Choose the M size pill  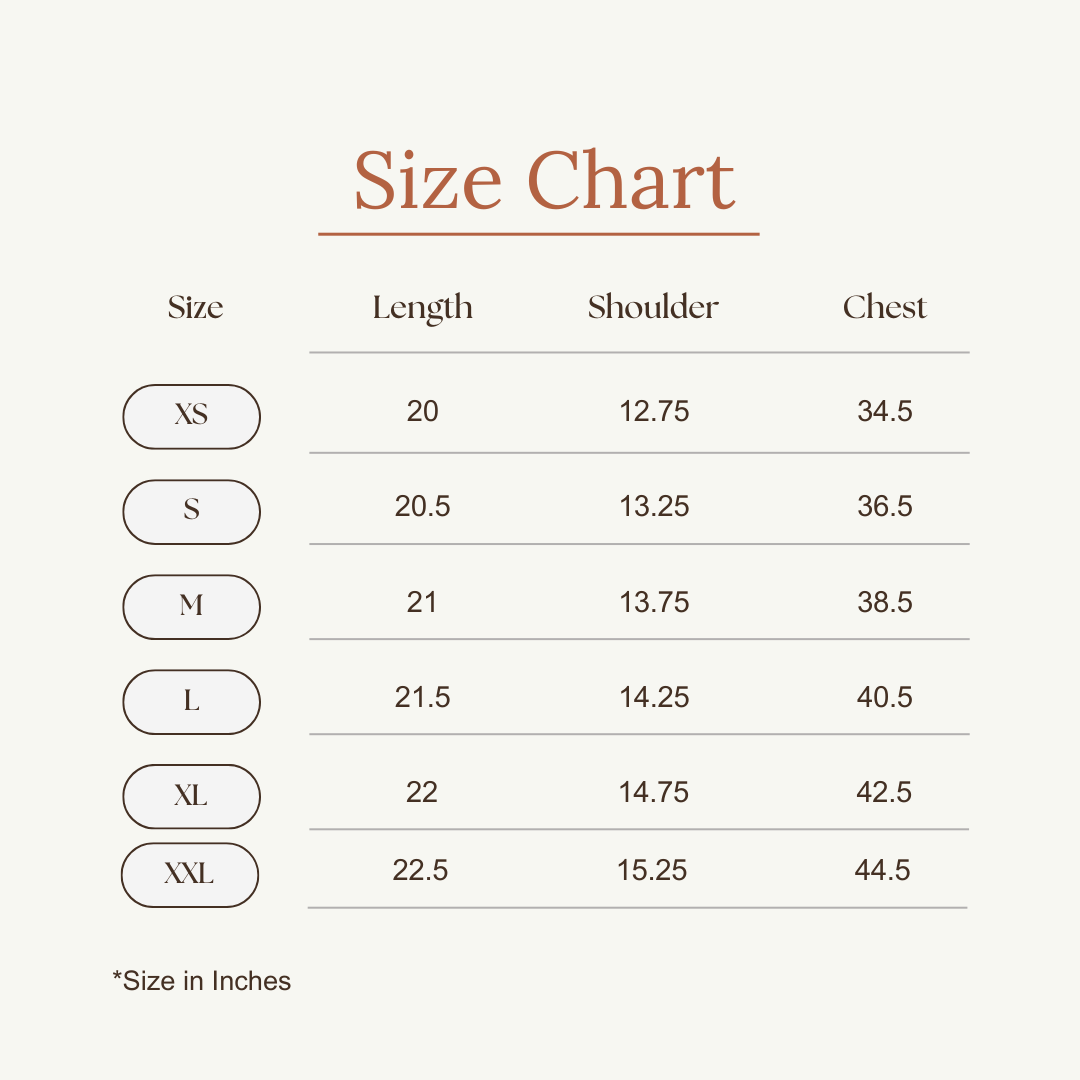point(191,606)
